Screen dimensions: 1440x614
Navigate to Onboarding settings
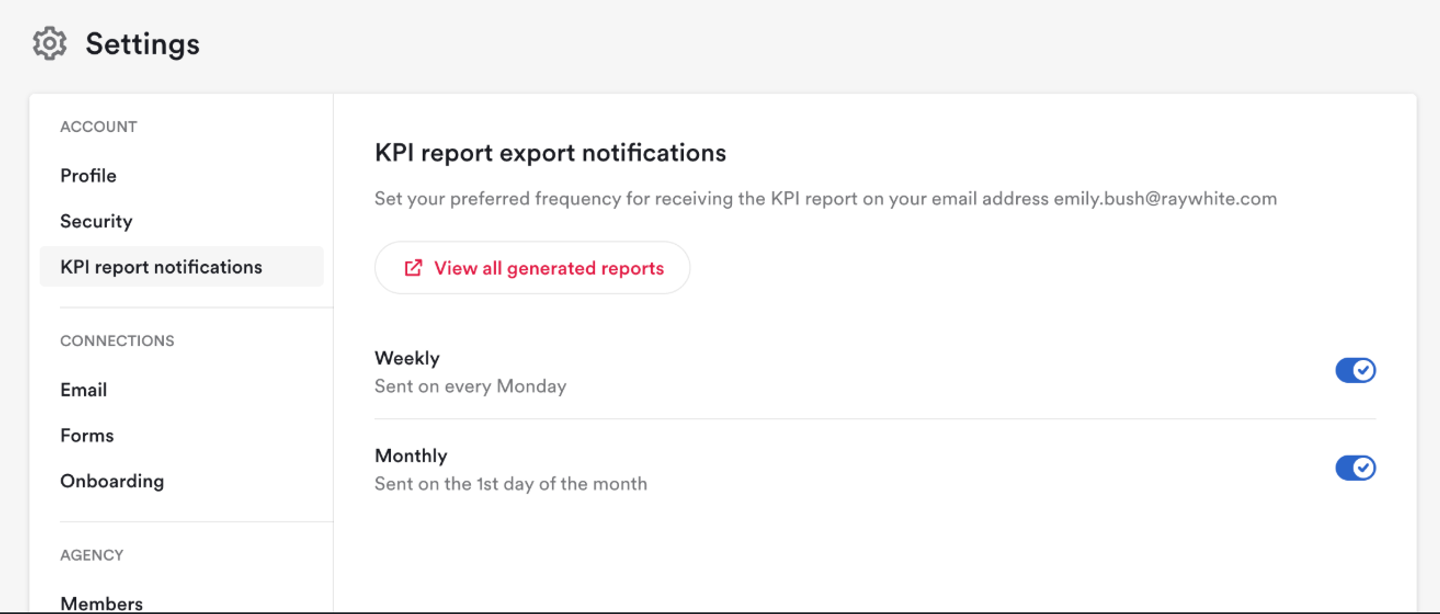click(112, 481)
